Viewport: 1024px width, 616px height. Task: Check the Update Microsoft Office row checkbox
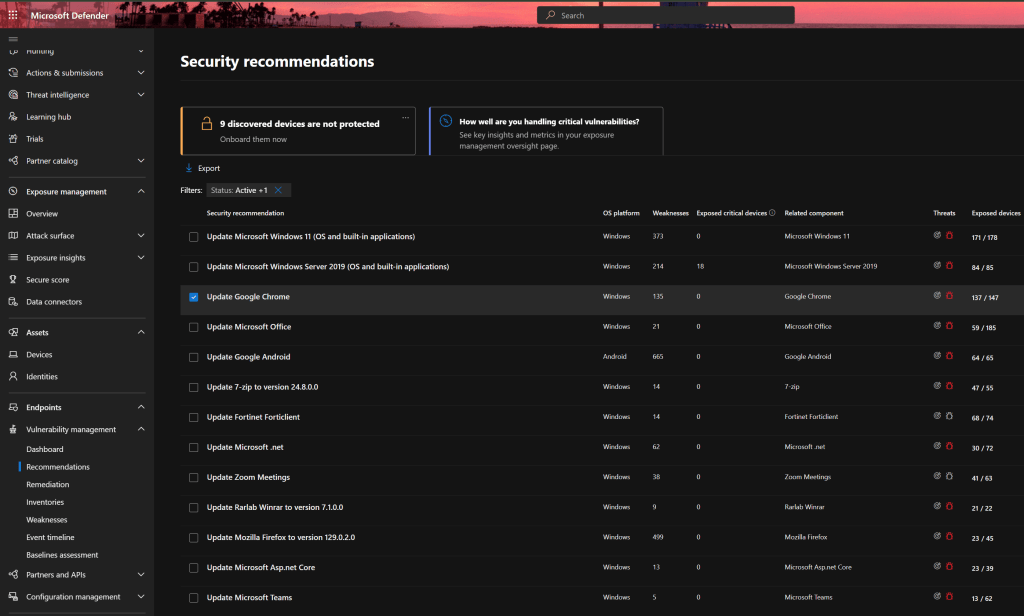[194, 326]
